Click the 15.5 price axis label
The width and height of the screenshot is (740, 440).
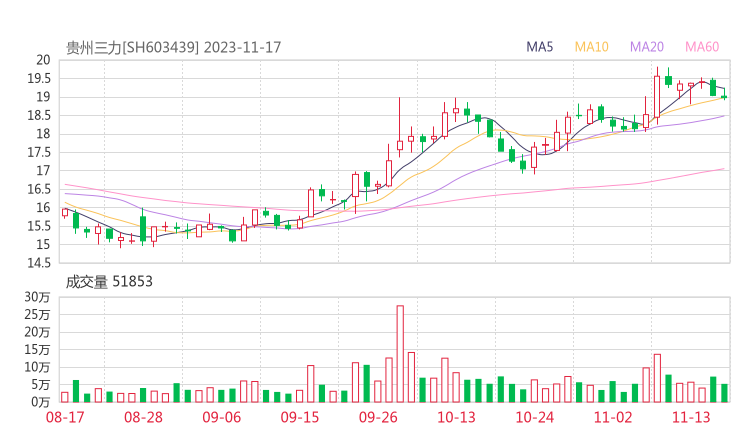click(x=39, y=226)
